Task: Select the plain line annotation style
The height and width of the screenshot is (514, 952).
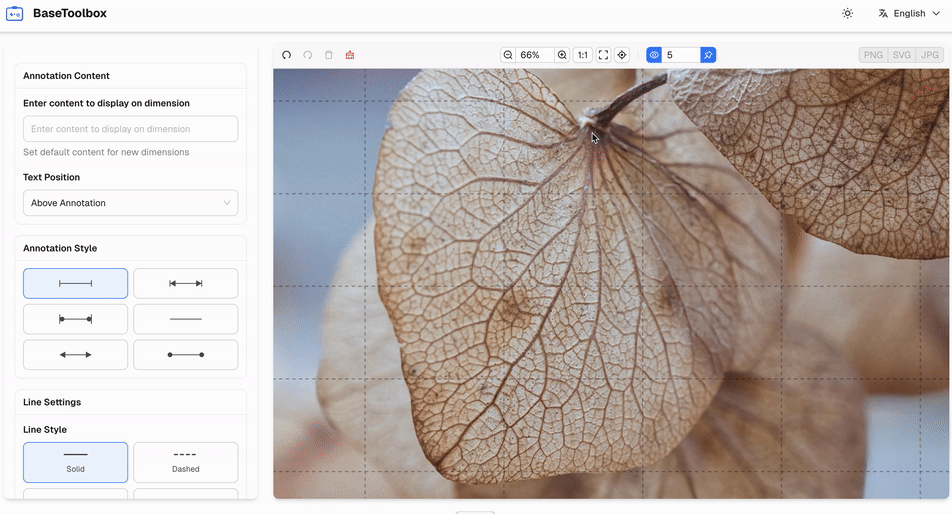Action: (186, 319)
